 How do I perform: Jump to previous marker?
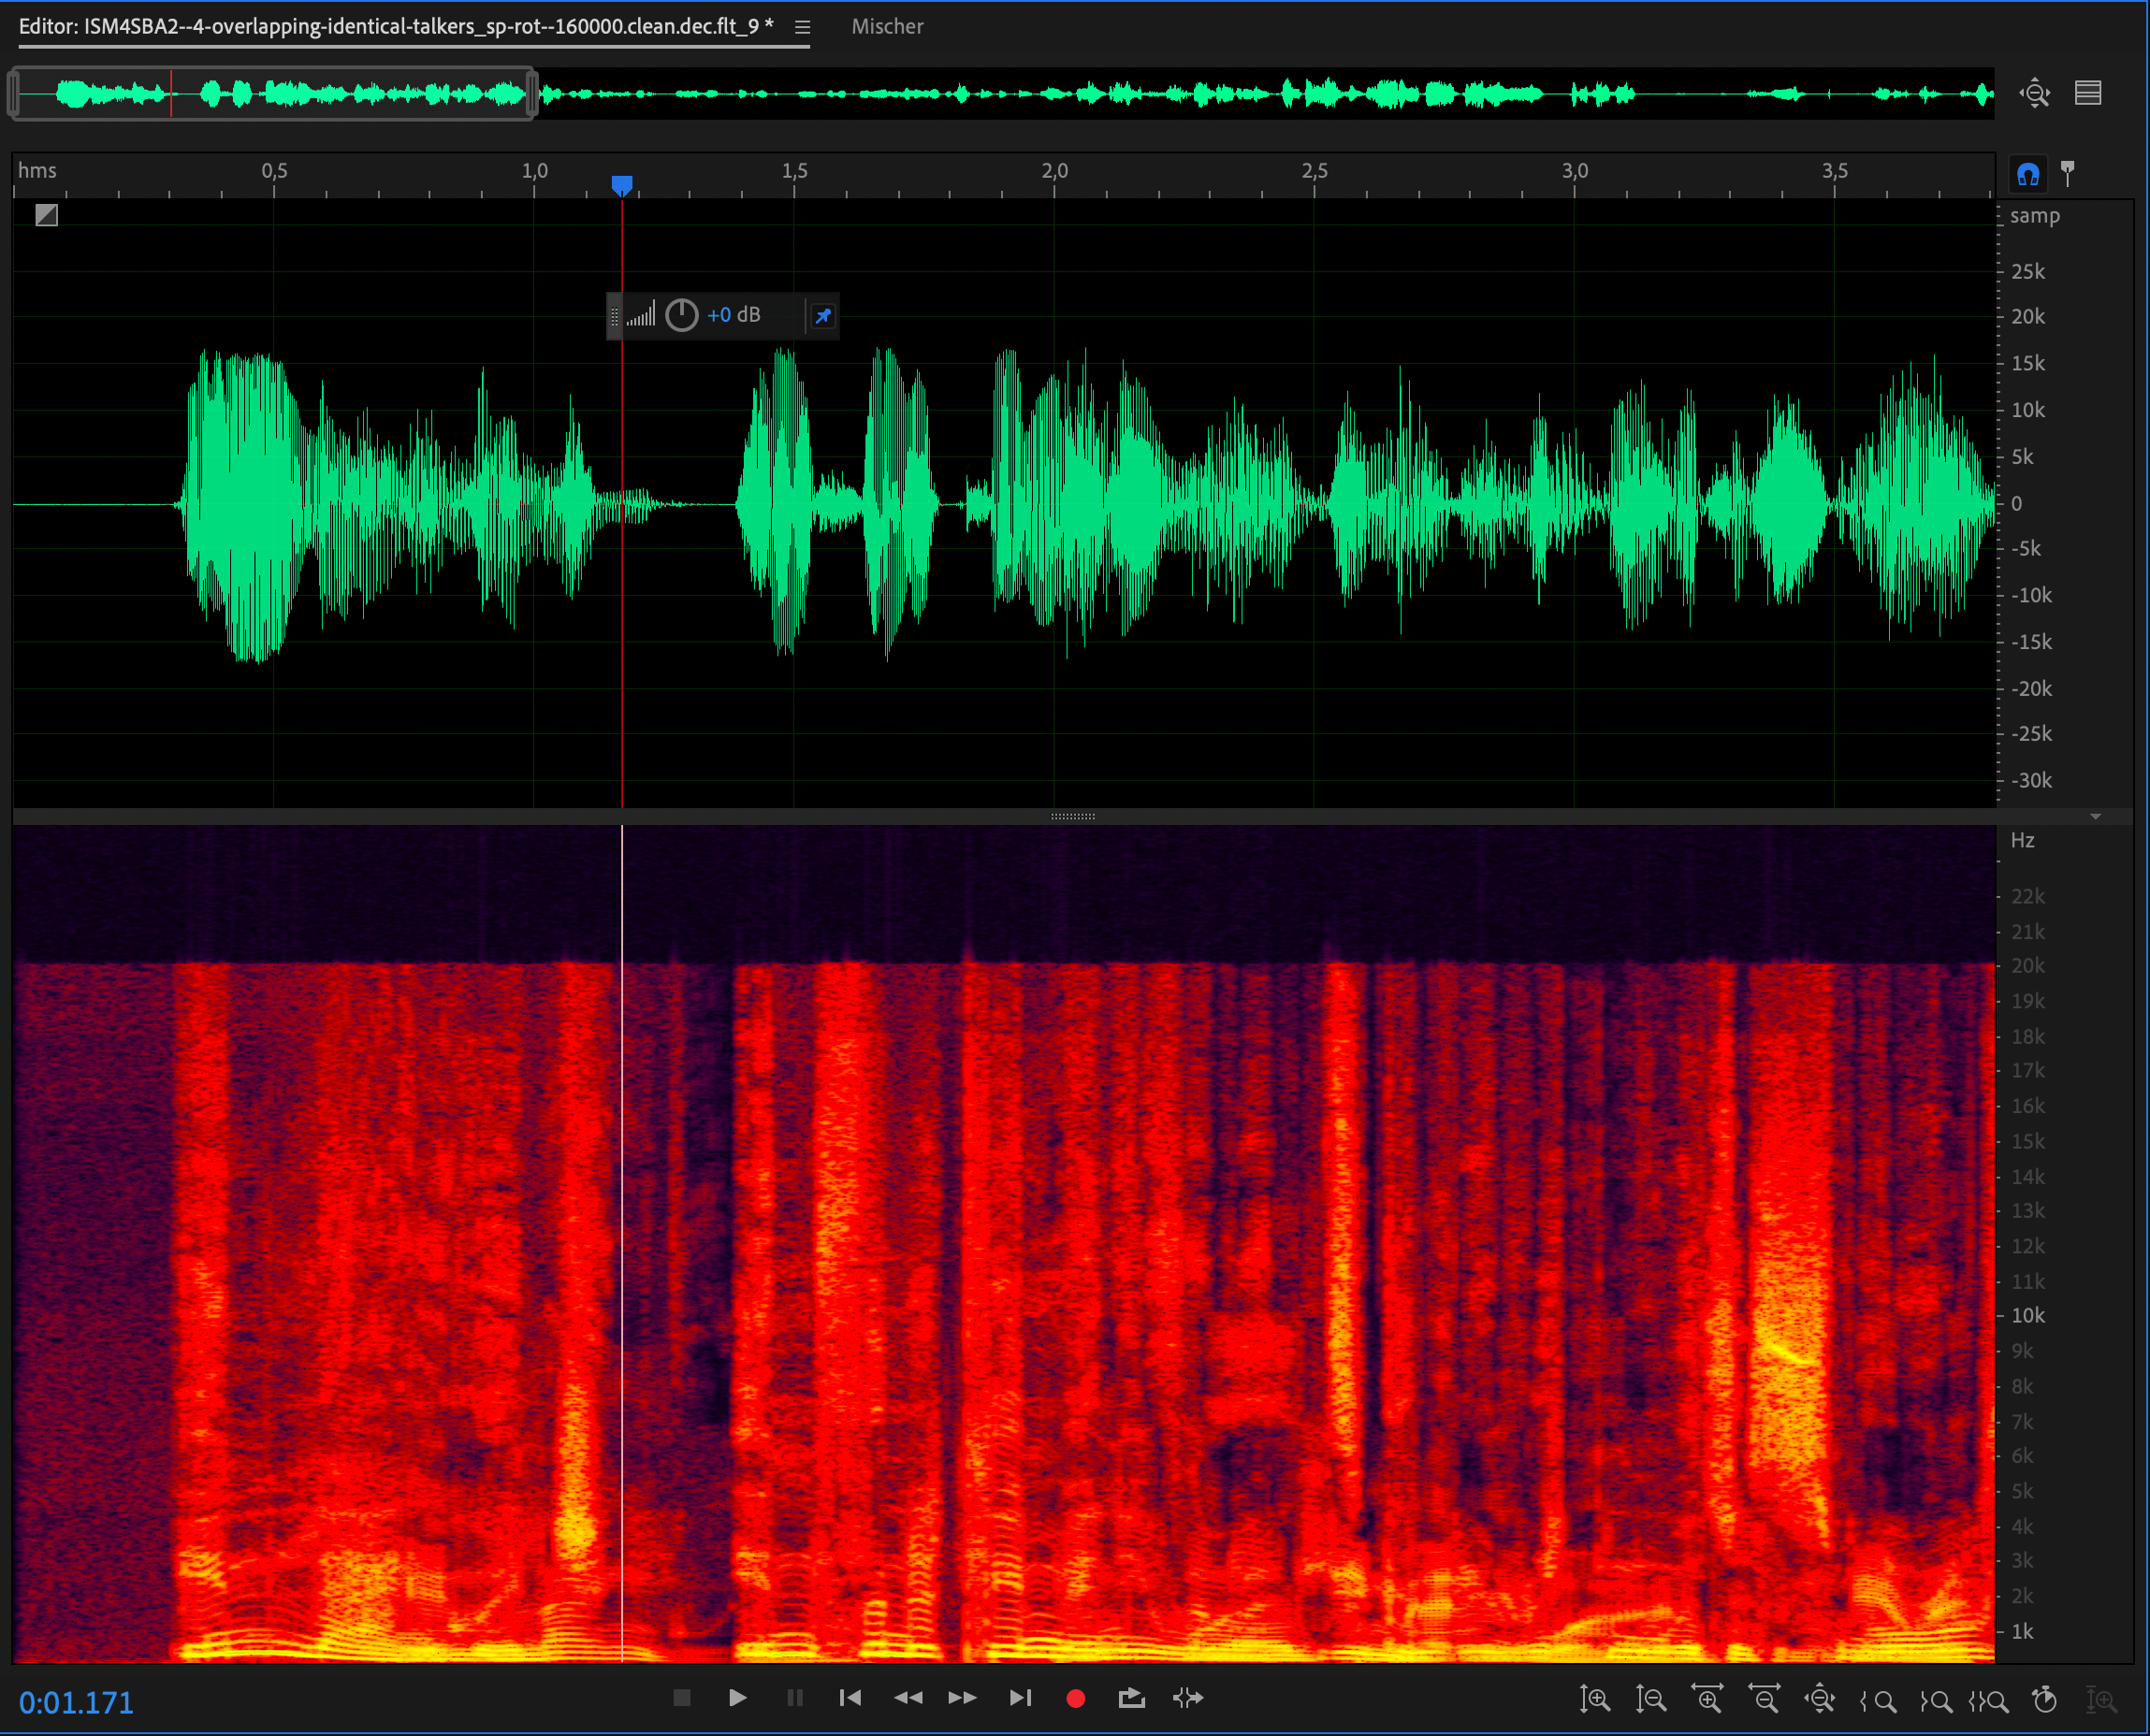point(850,1698)
